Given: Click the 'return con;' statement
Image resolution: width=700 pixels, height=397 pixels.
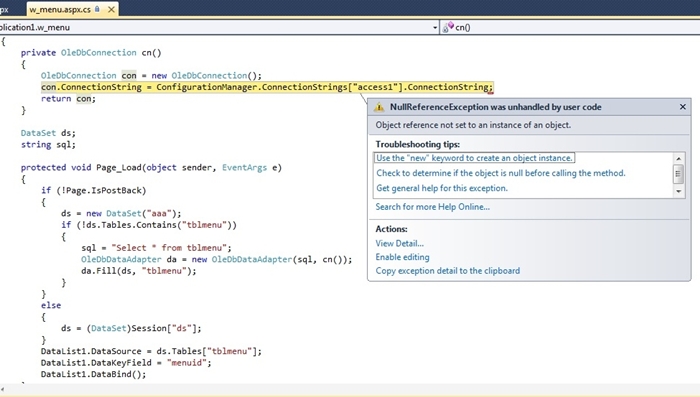Looking at the screenshot, I should pos(68,99).
